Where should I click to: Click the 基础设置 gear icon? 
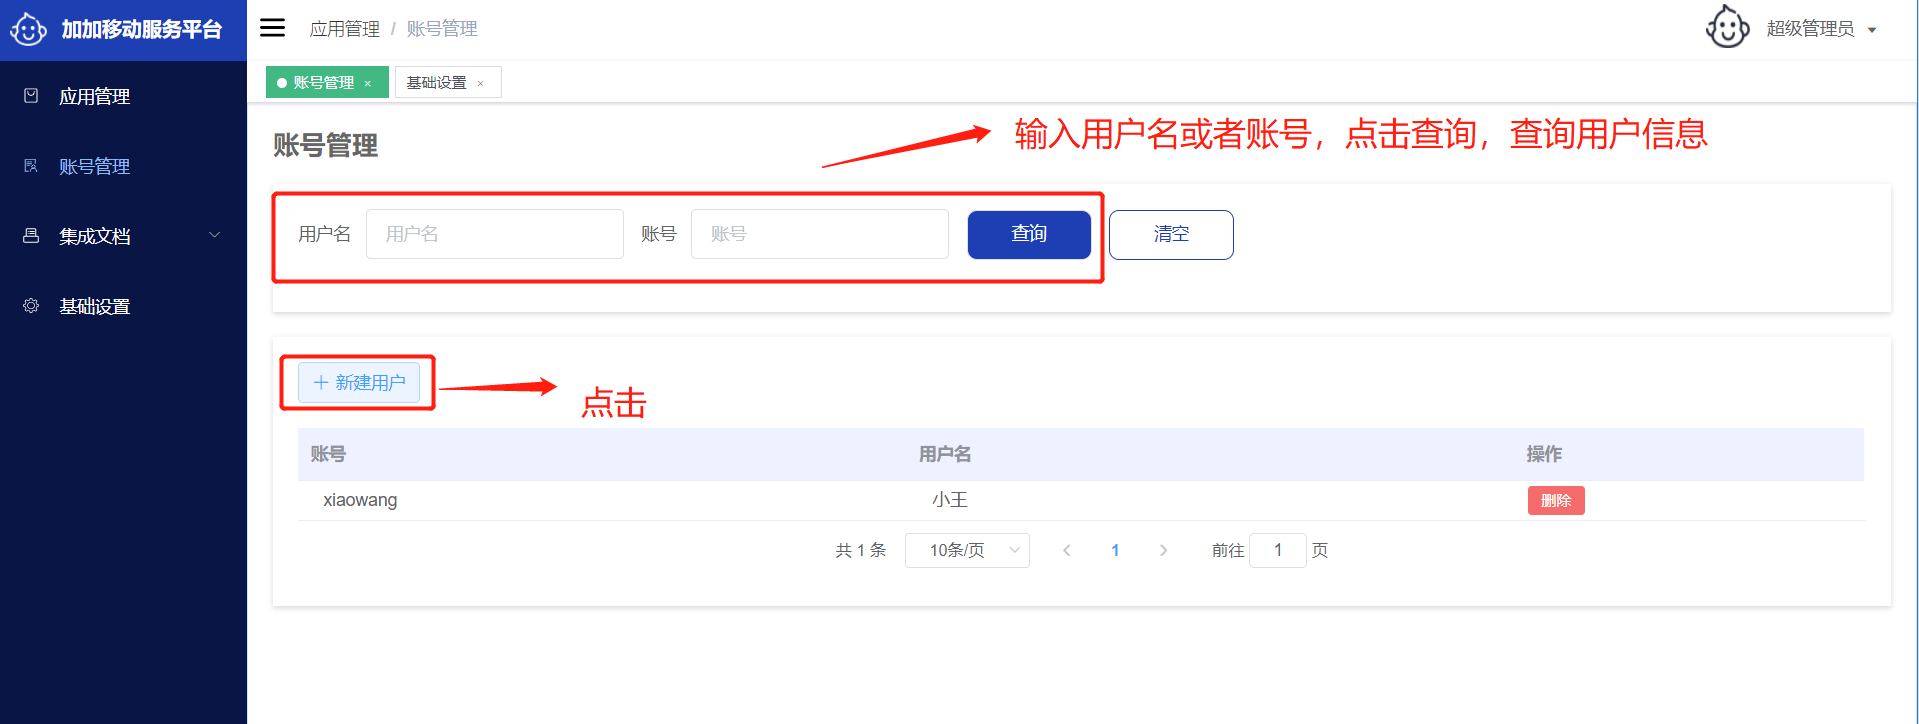coord(31,306)
